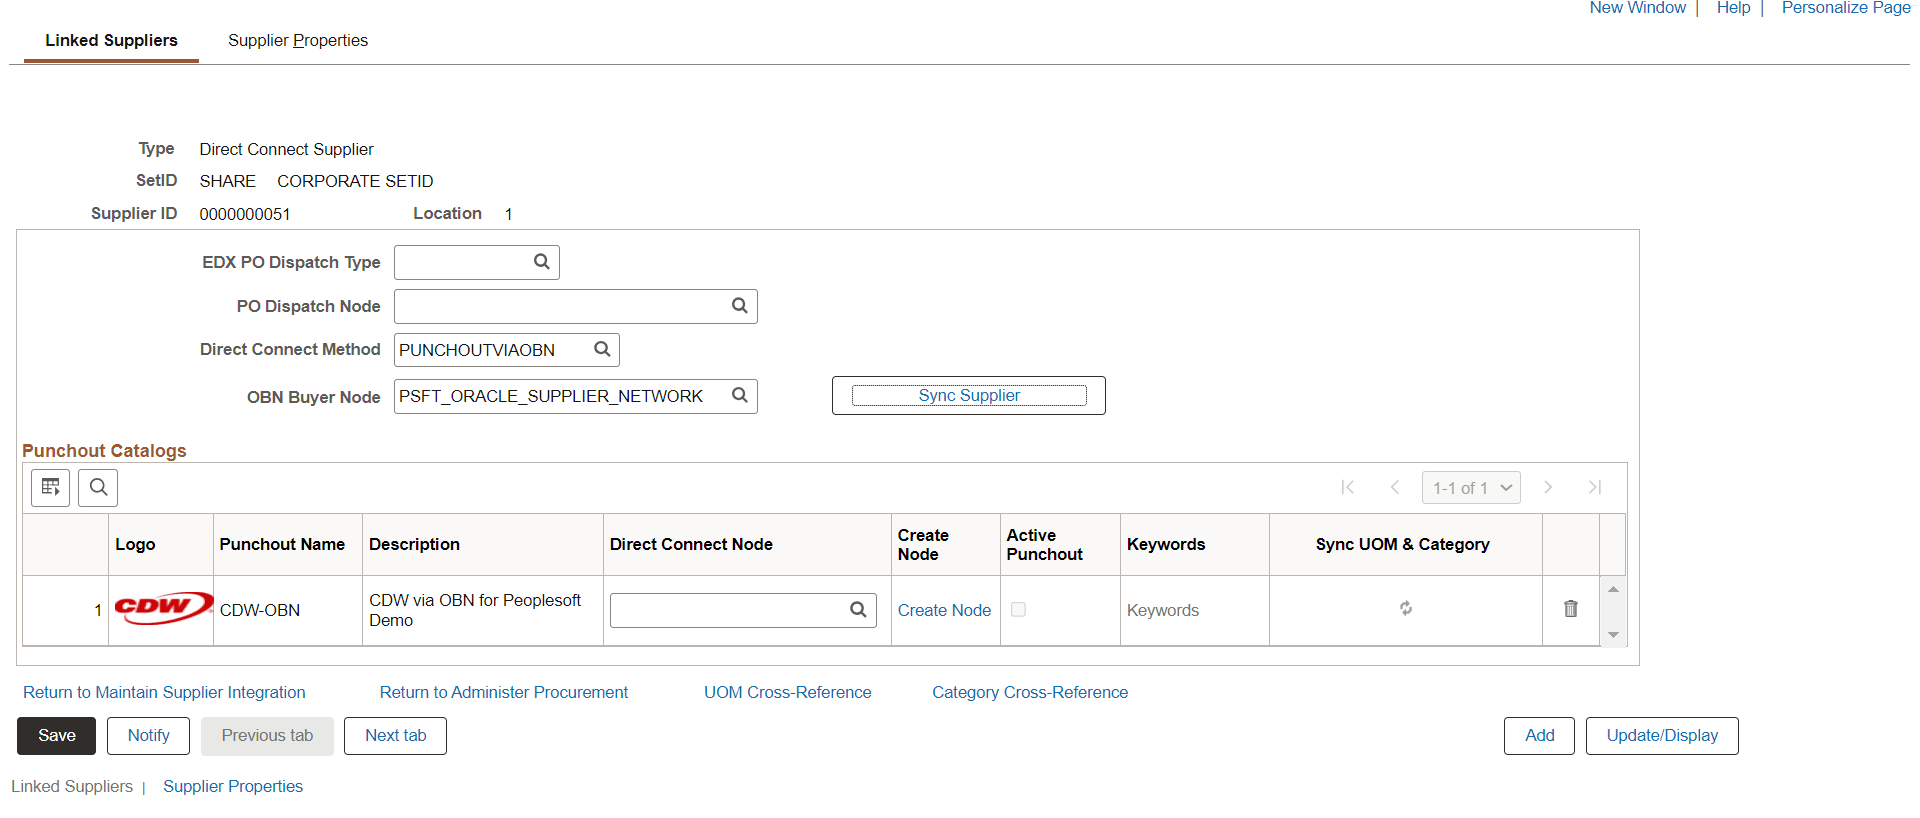
Task: Toggle Active Punchout checkbox for CDW-OBN
Action: coord(1018,609)
